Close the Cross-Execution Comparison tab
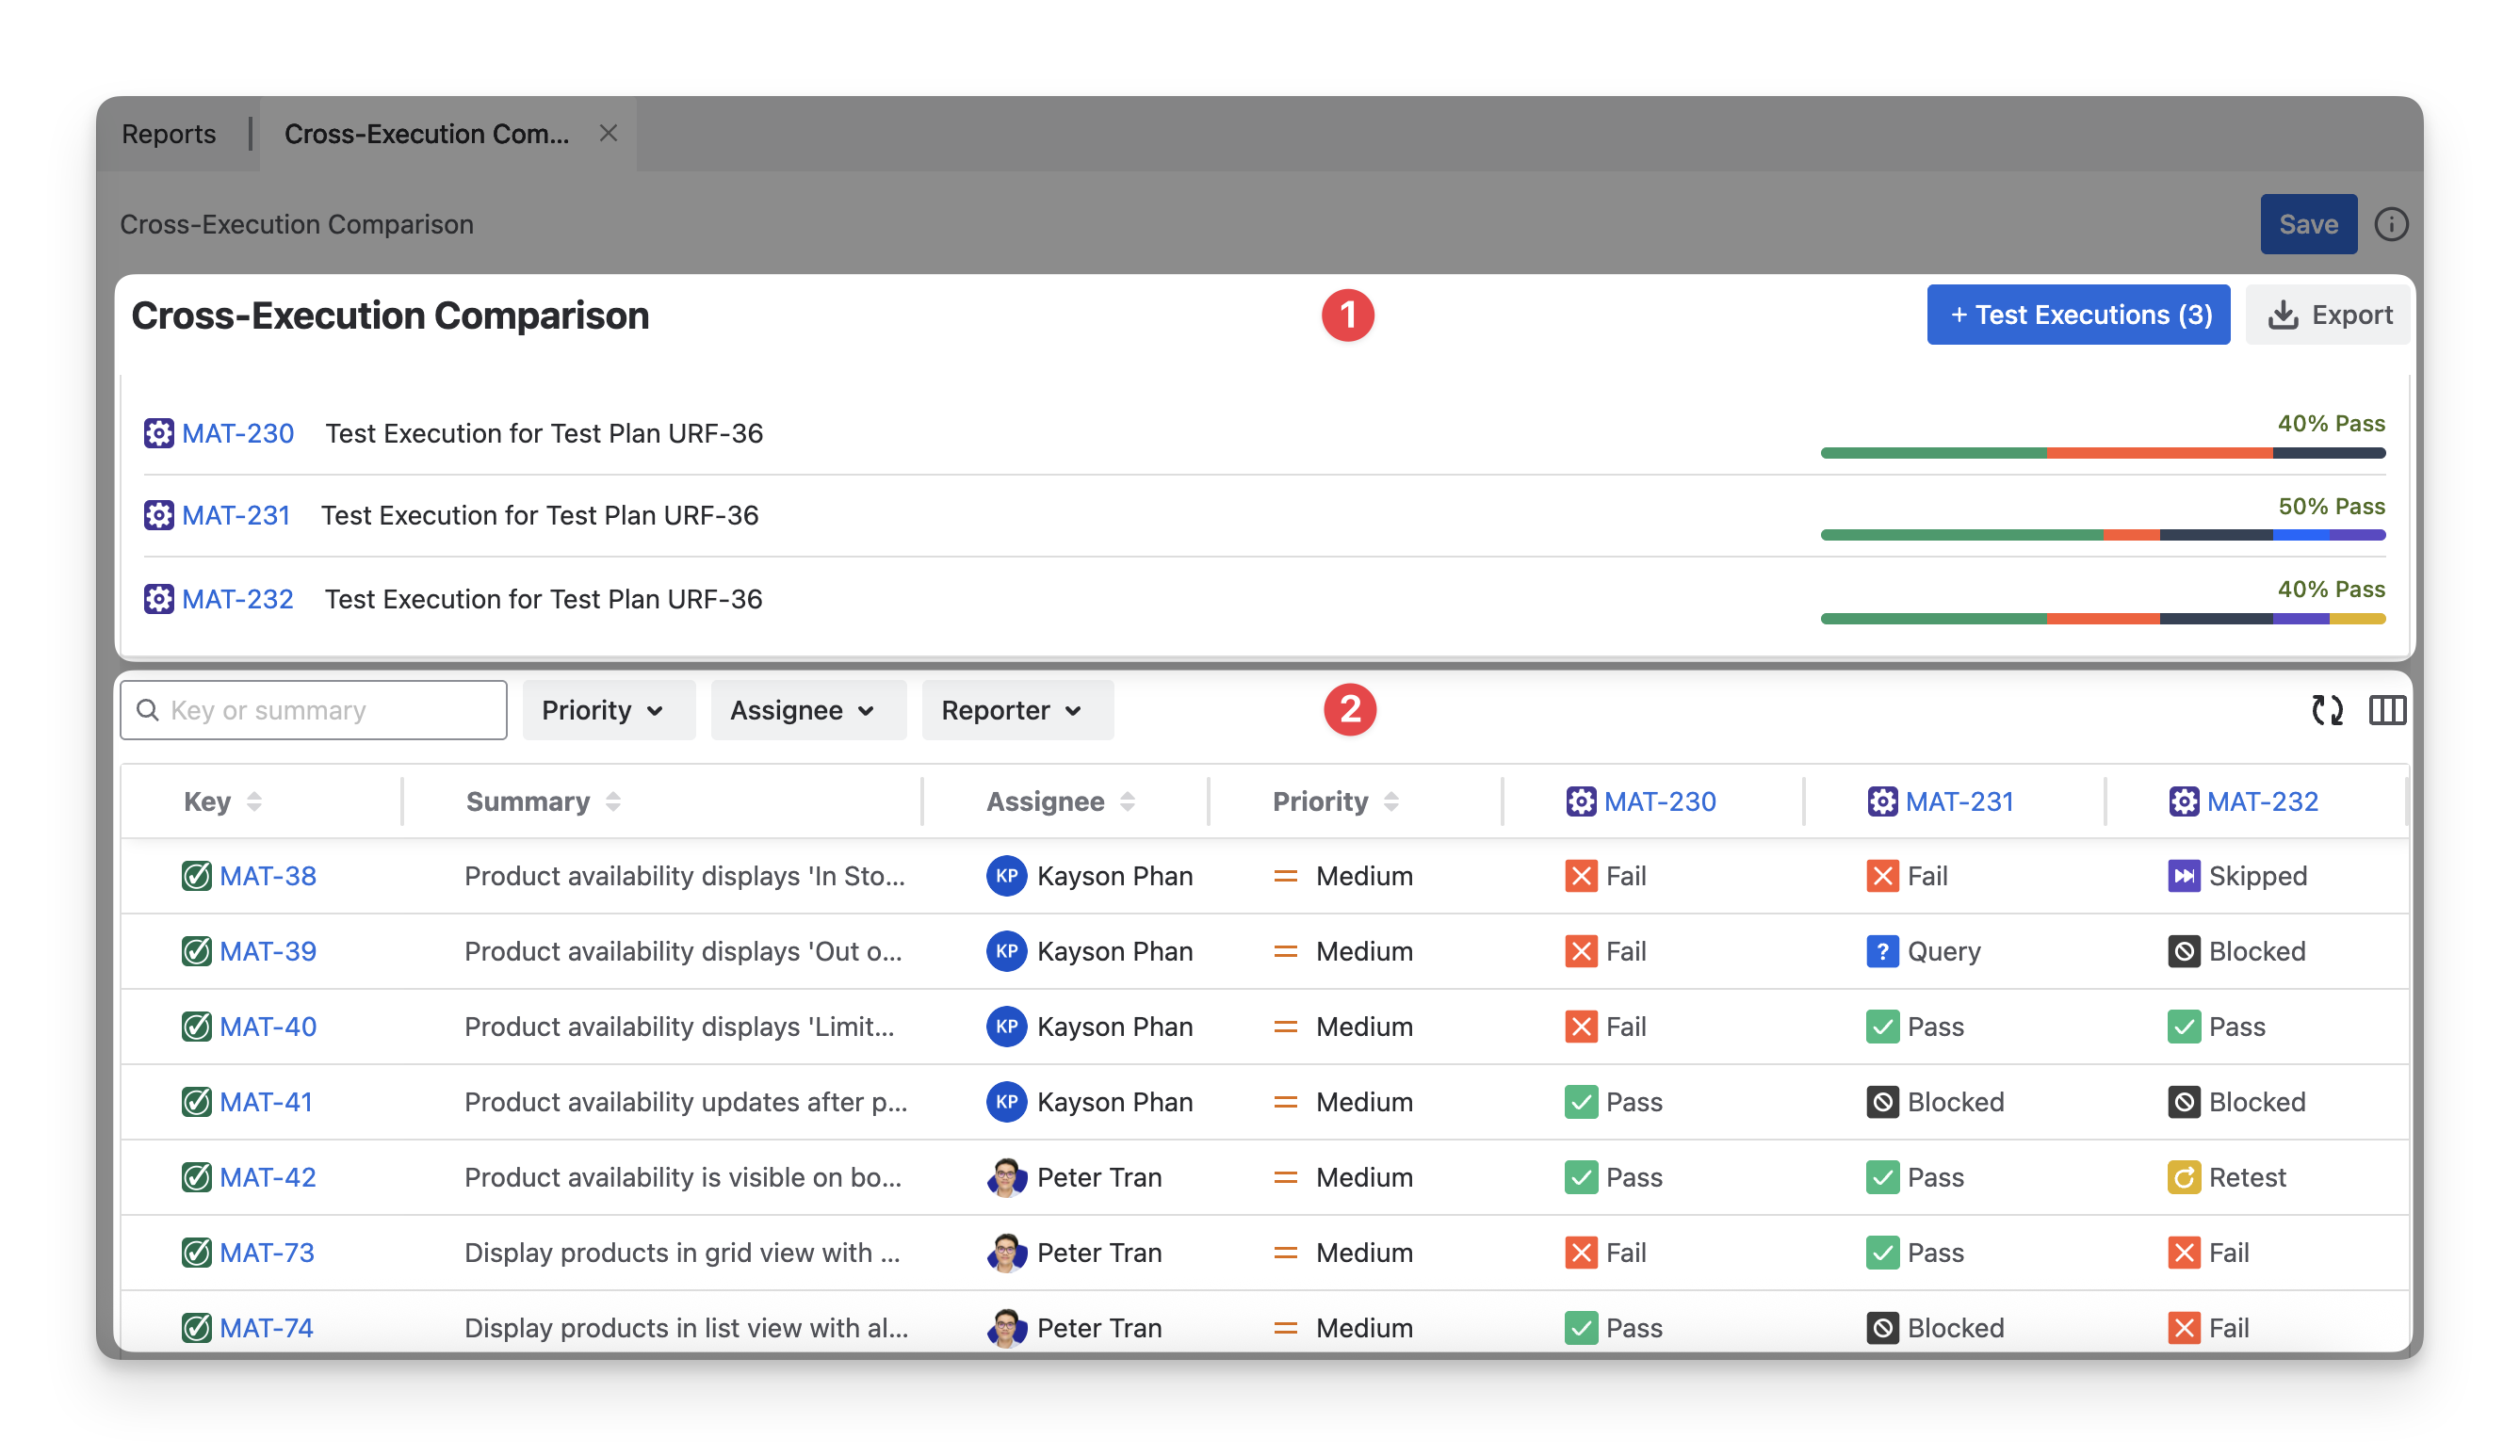 coord(608,133)
